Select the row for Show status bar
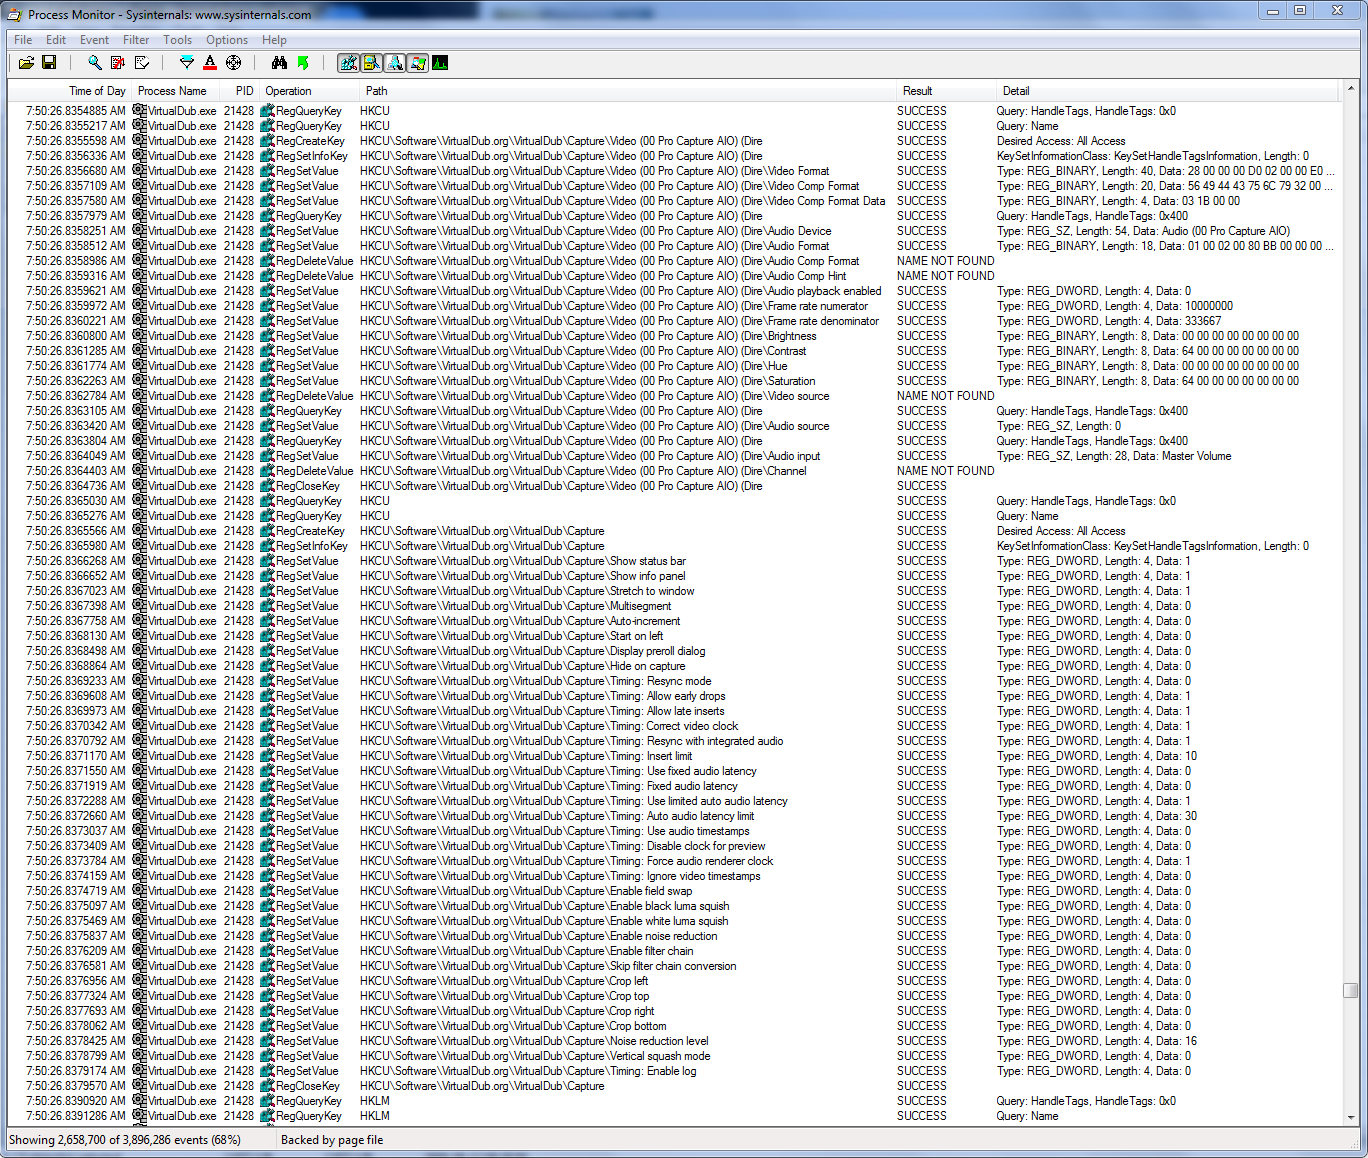 click(675, 561)
